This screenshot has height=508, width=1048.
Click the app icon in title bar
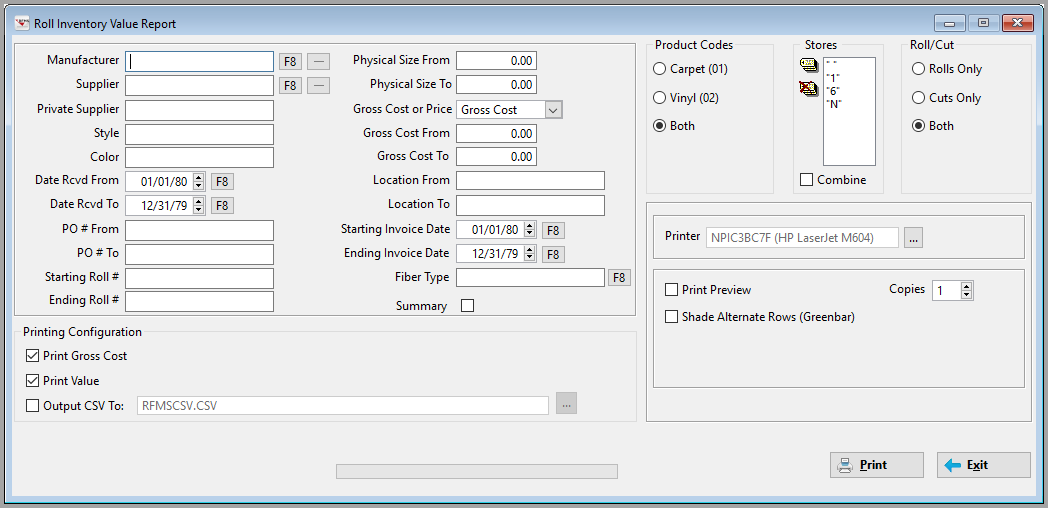coord(22,23)
